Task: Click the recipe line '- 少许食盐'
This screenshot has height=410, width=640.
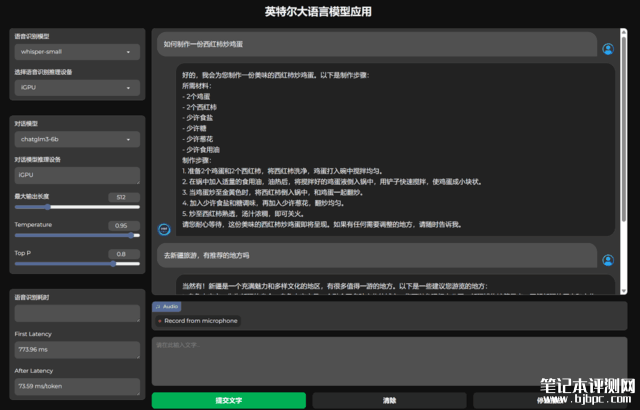Action: 198,118
